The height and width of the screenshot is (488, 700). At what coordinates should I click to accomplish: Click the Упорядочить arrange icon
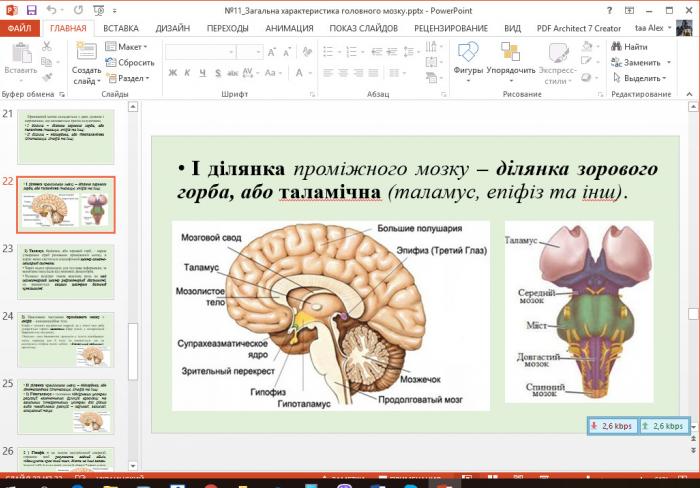coord(511,58)
